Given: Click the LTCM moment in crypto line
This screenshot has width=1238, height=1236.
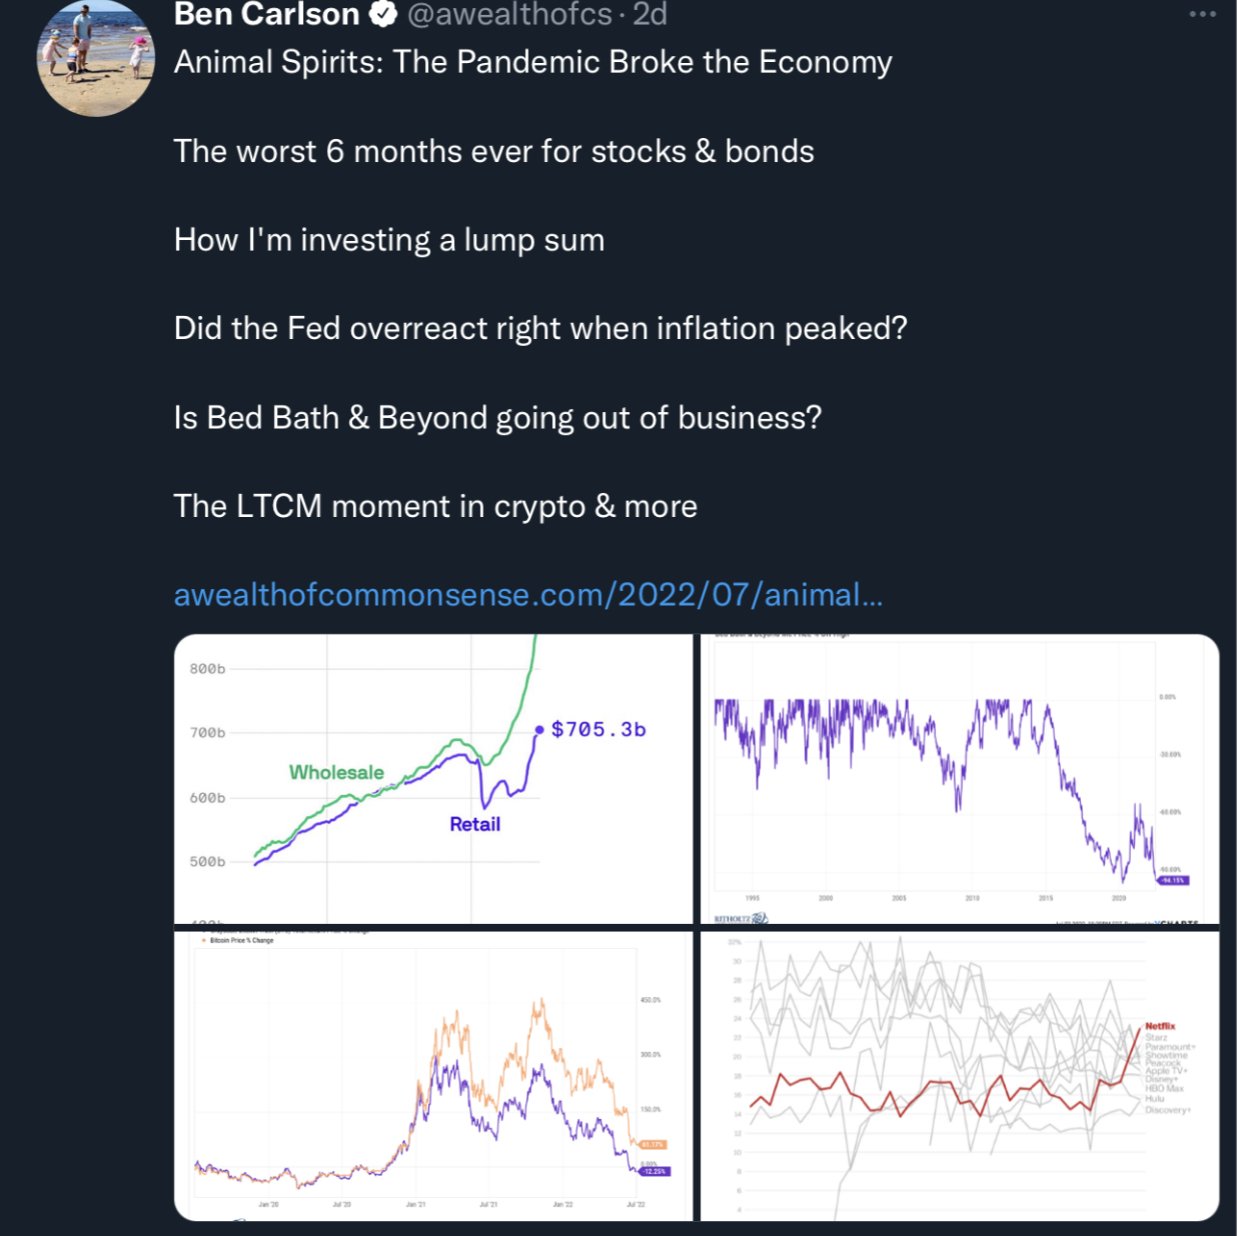Looking at the screenshot, I should (435, 506).
